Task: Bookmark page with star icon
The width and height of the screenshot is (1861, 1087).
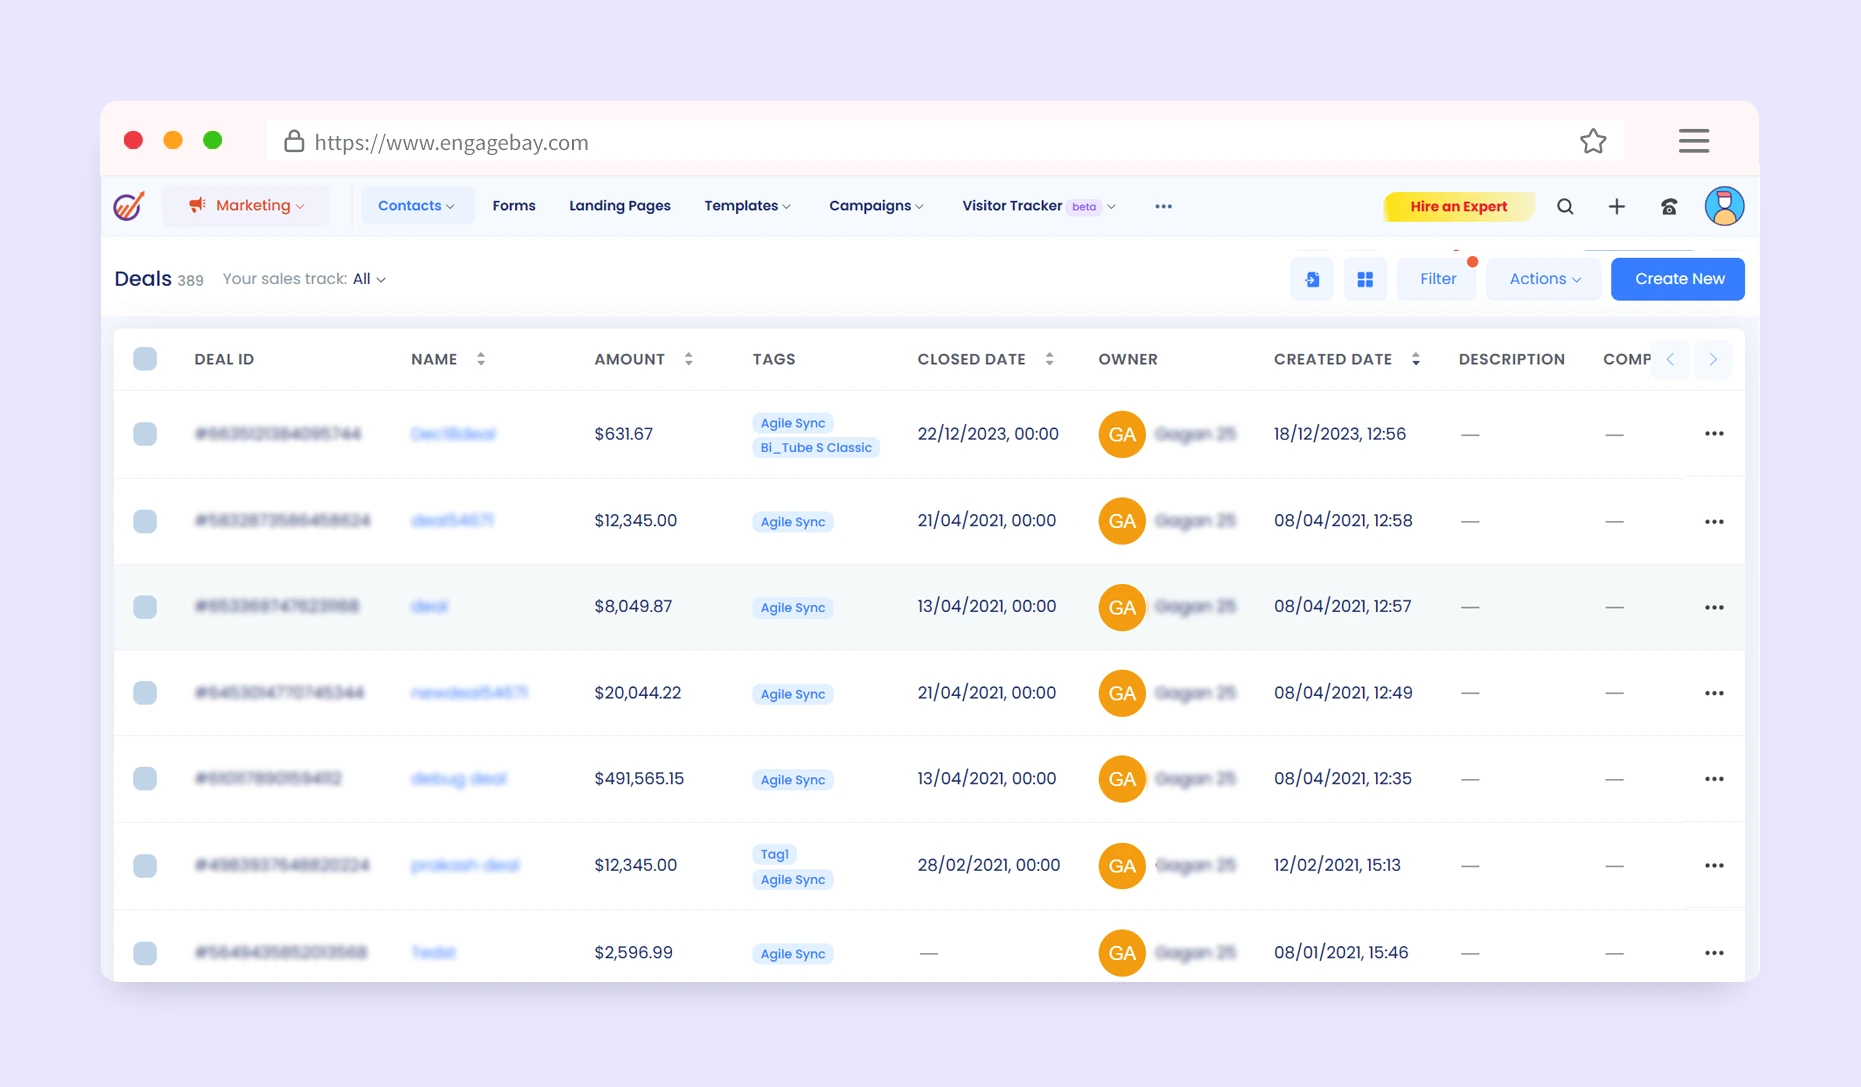Action: coord(1592,142)
